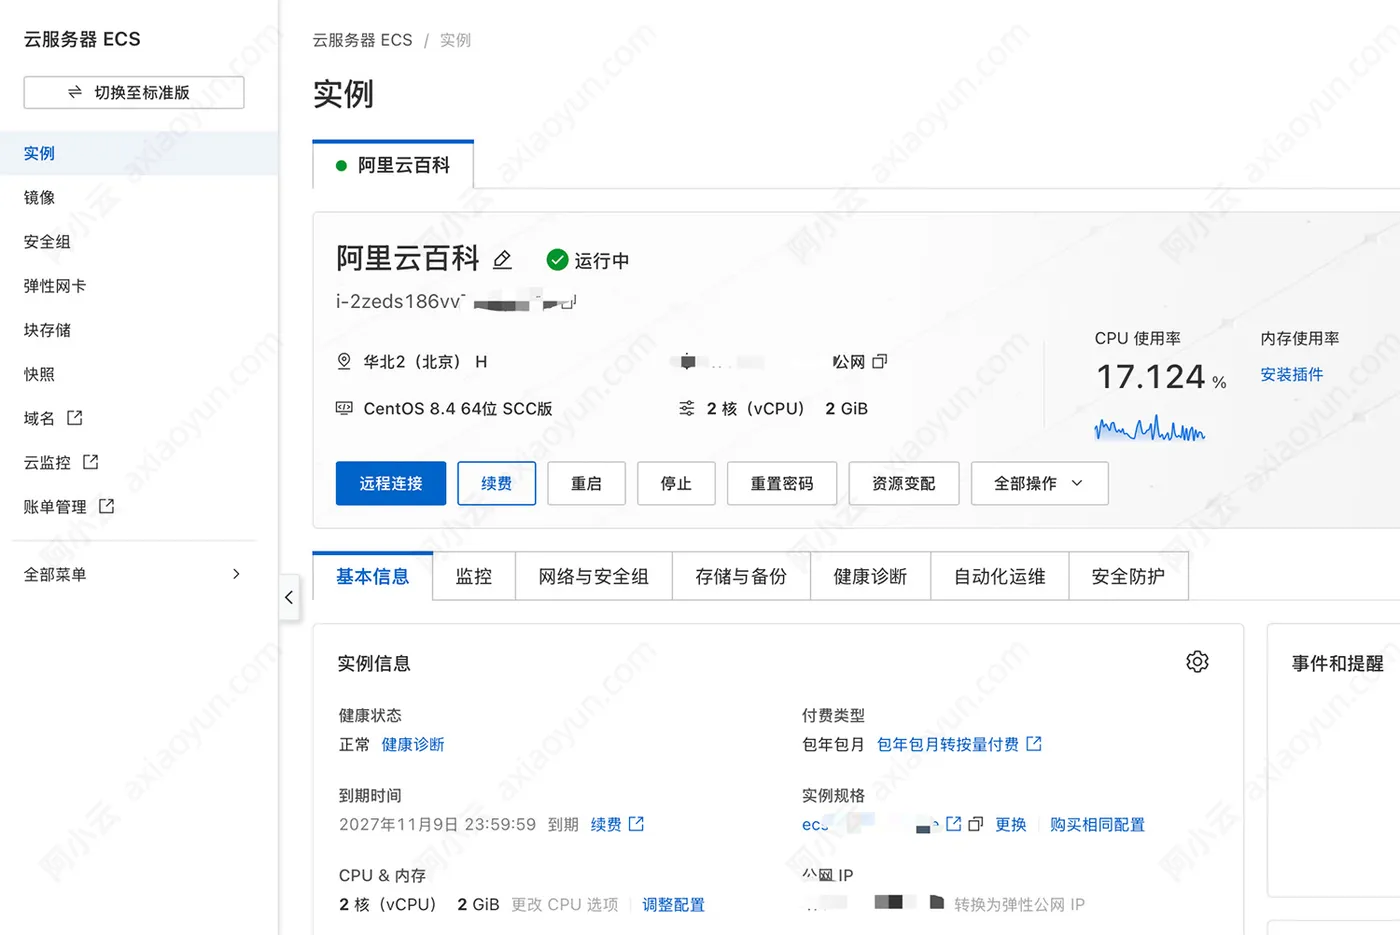The height and width of the screenshot is (935, 1400).
Task: Select the 阿里云百科 instance tab
Action: coord(393,165)
